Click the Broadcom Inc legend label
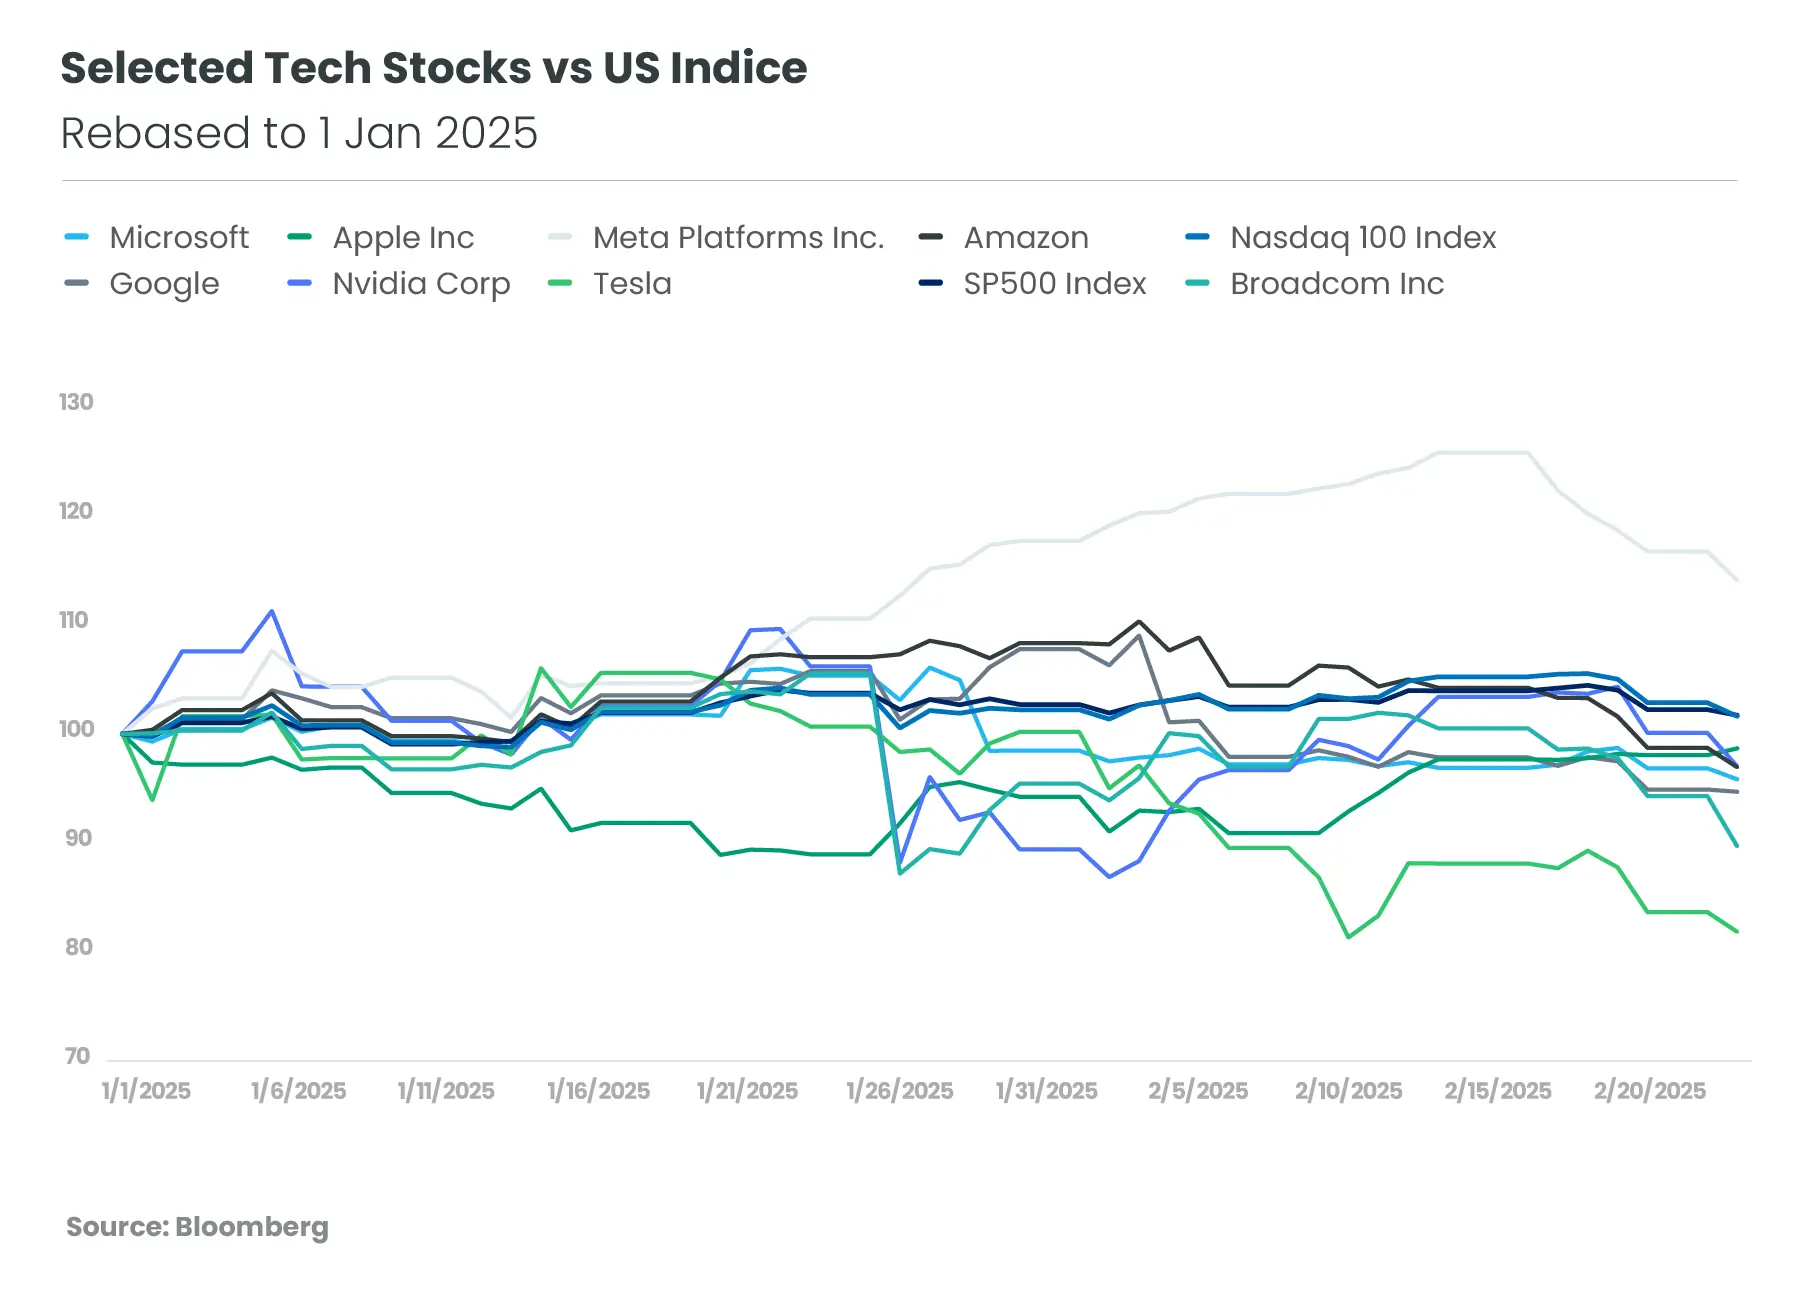The image size is (1808, 1302). [x=1337, y=284]
